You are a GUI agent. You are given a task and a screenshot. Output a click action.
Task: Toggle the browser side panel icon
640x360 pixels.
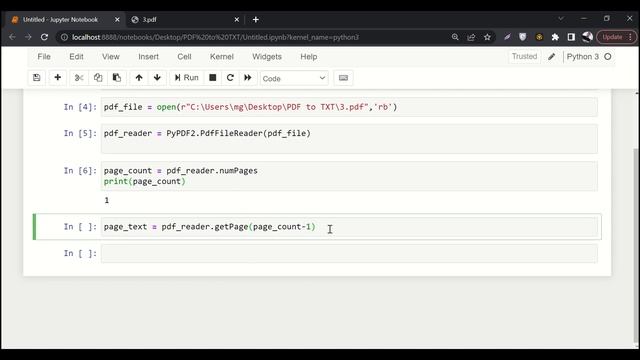click(571, 37)
